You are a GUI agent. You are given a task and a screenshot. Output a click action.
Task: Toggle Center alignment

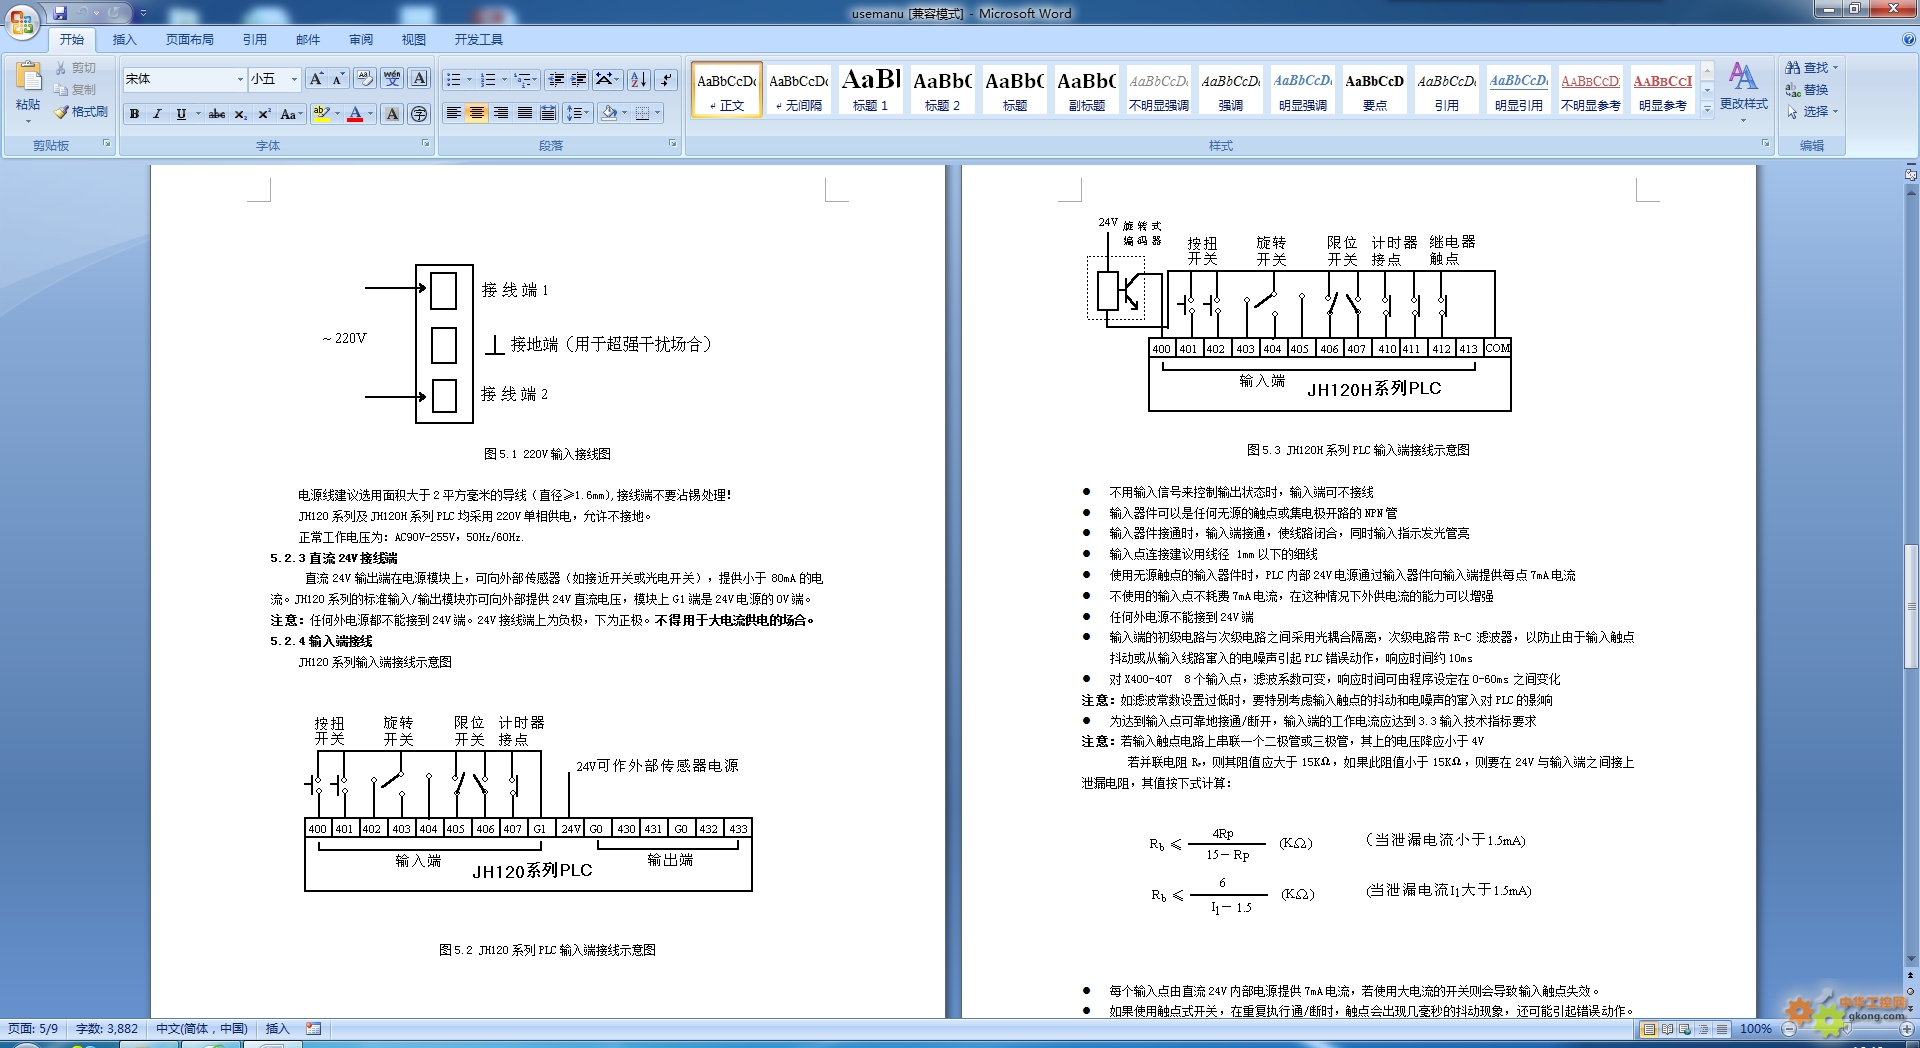pyautogui.click(x=477, y=113)
